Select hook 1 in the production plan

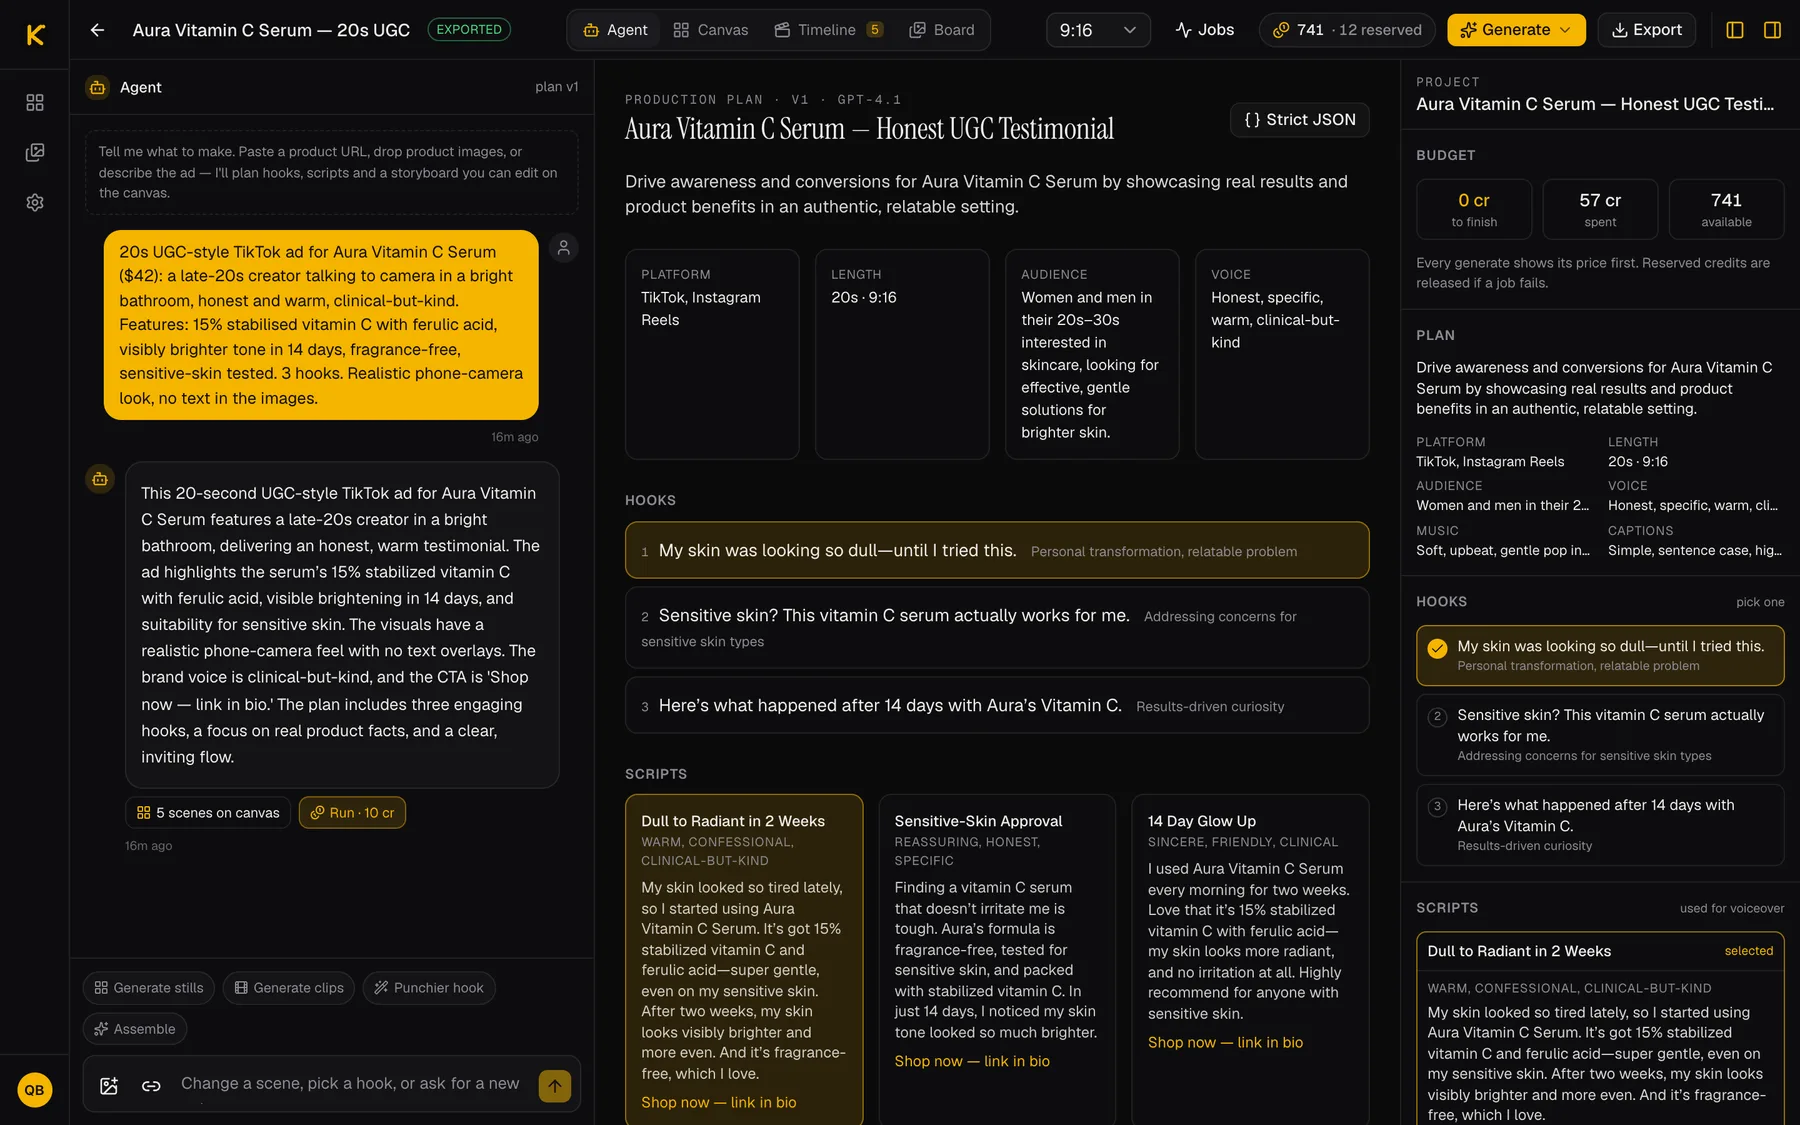tap(997, 550)
